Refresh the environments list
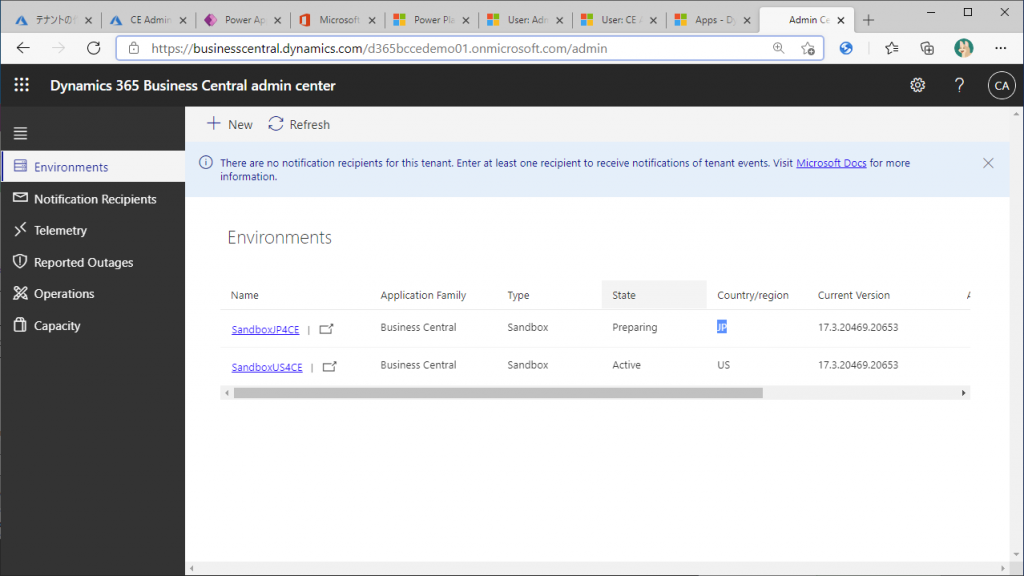The image size is (1024, 576). pyautogui.click(x=299, y=124)
